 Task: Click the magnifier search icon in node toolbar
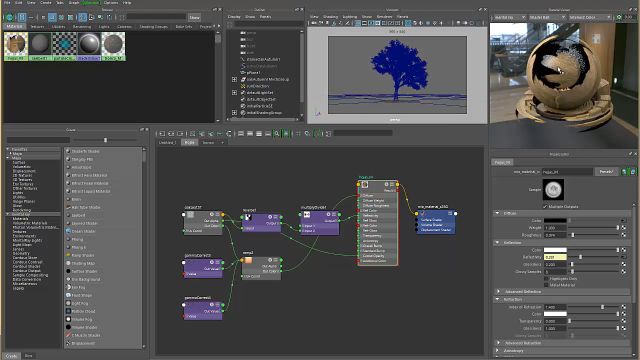tap(277, 133)
